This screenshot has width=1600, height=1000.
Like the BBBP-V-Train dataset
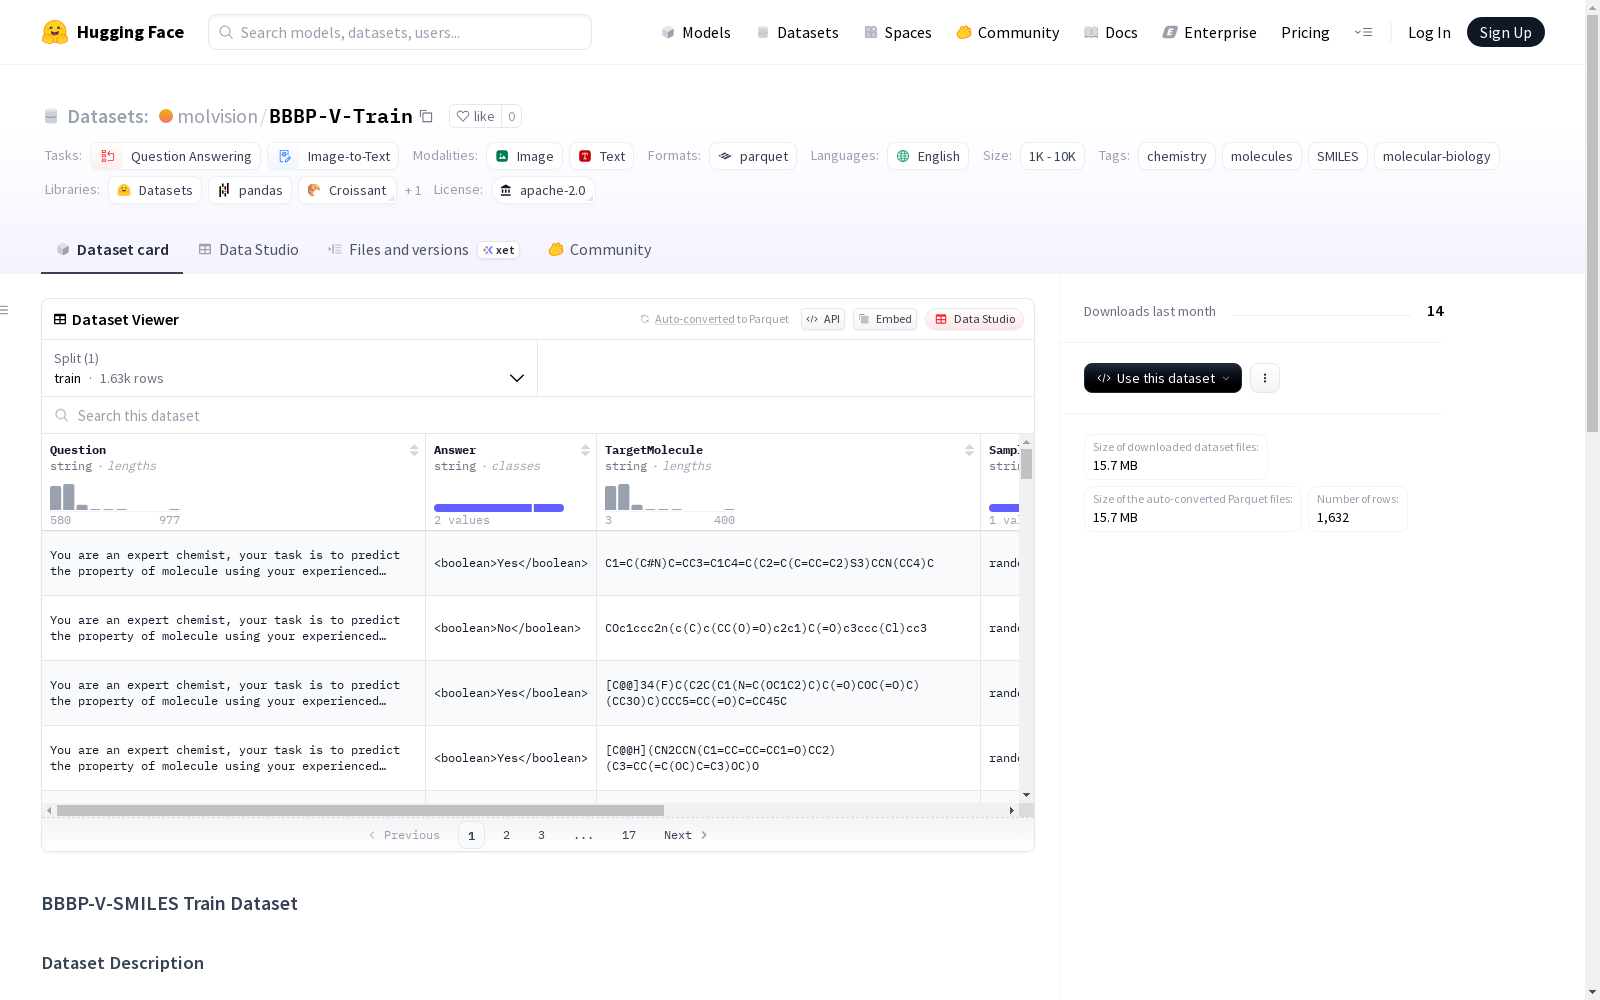(x=475, y=116)
